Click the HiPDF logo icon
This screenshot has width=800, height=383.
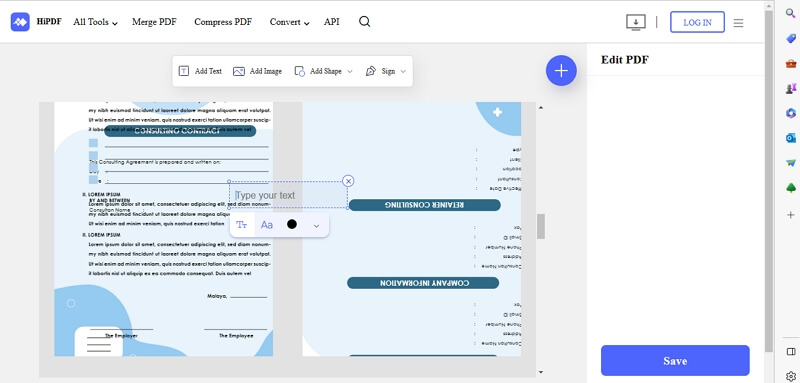[20, 22]
